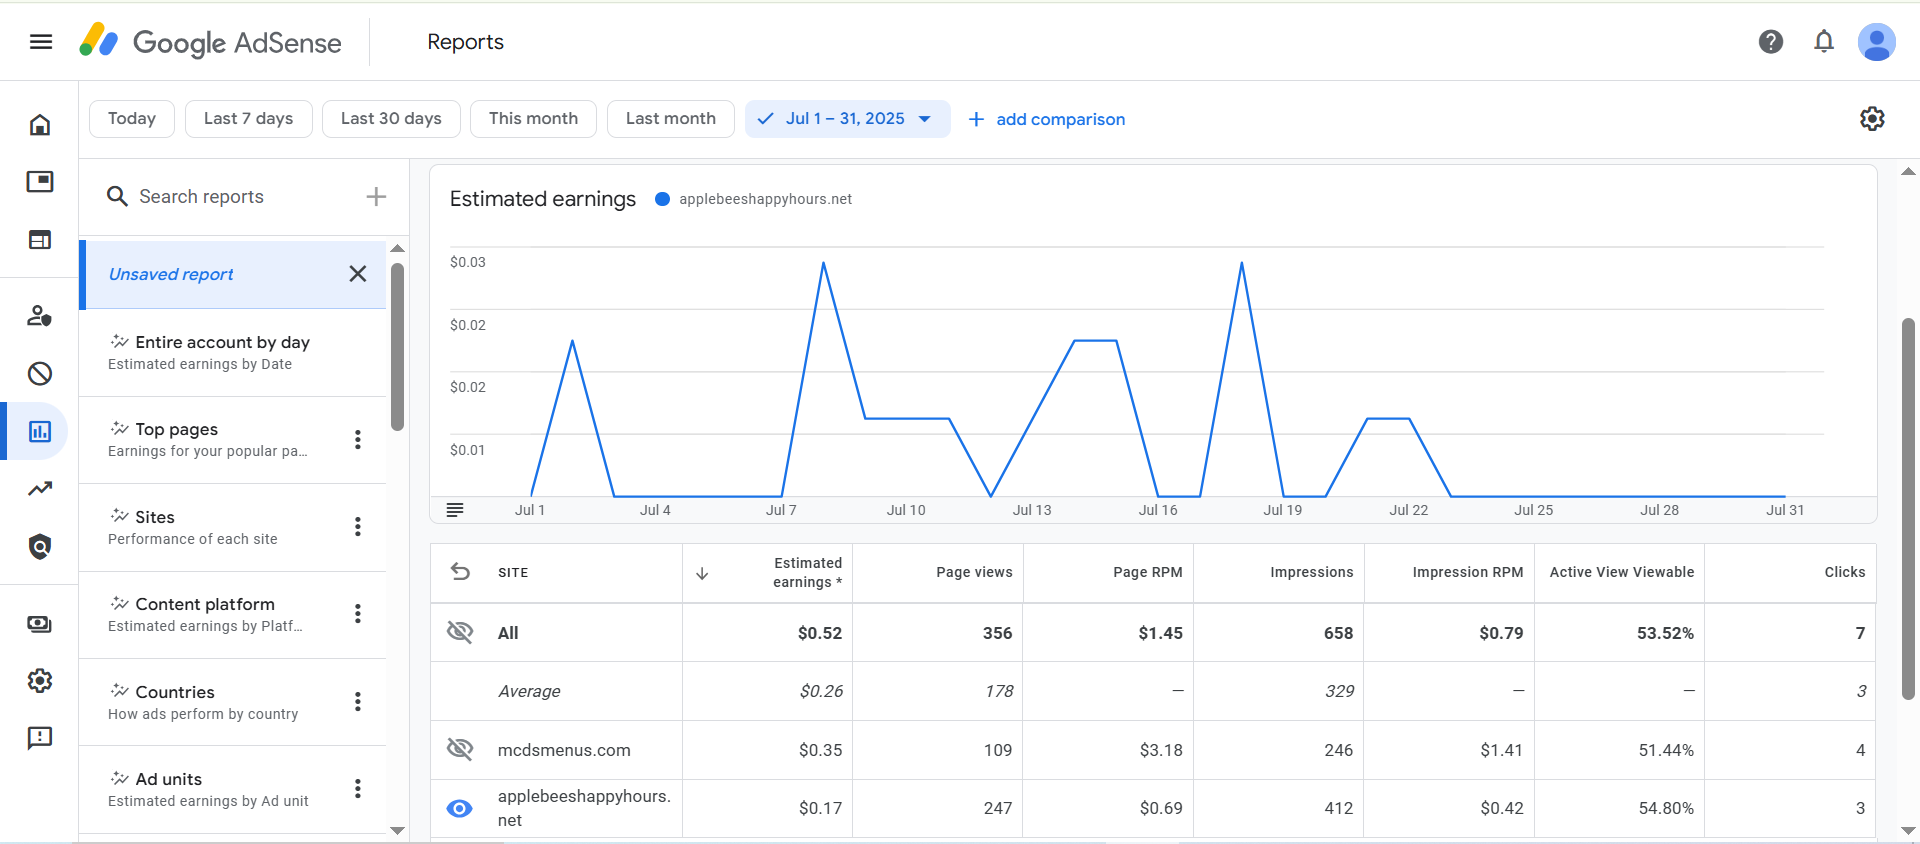
Task: Open the Help question mark icon
Action: pyautogui.click(x=1771, y=42)
